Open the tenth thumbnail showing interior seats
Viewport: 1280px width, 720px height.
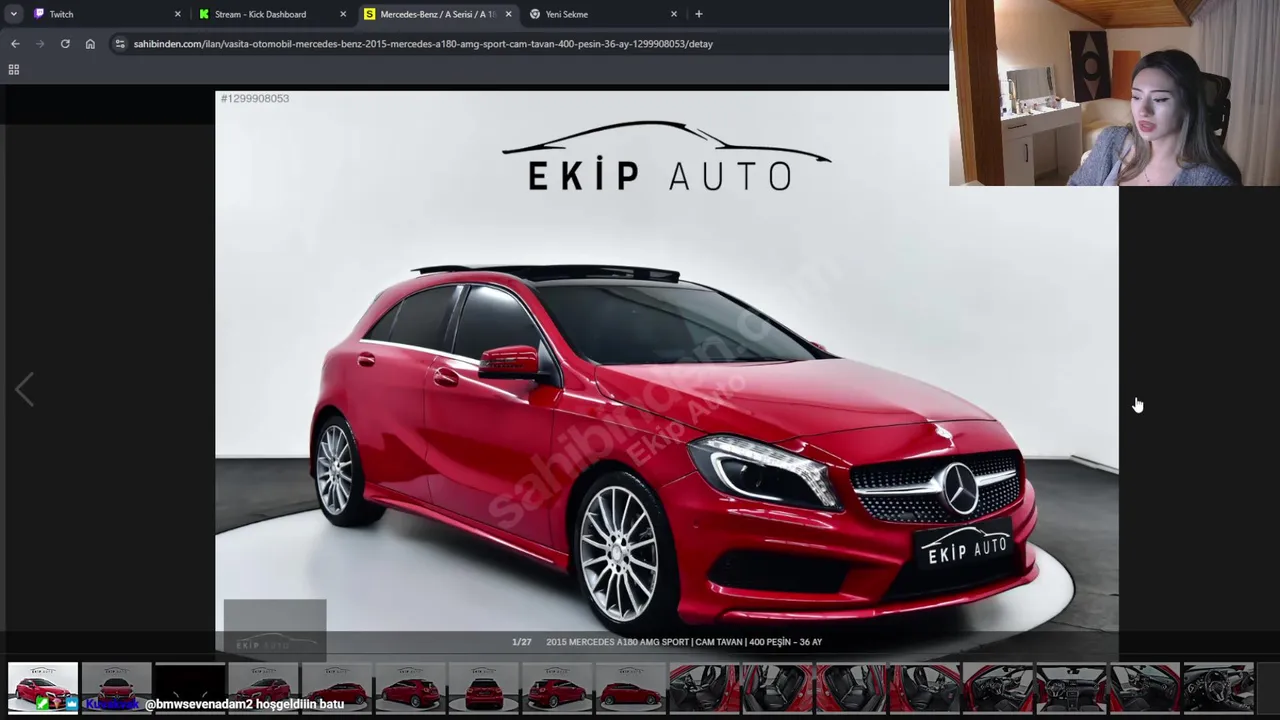(x=704, y=688)
